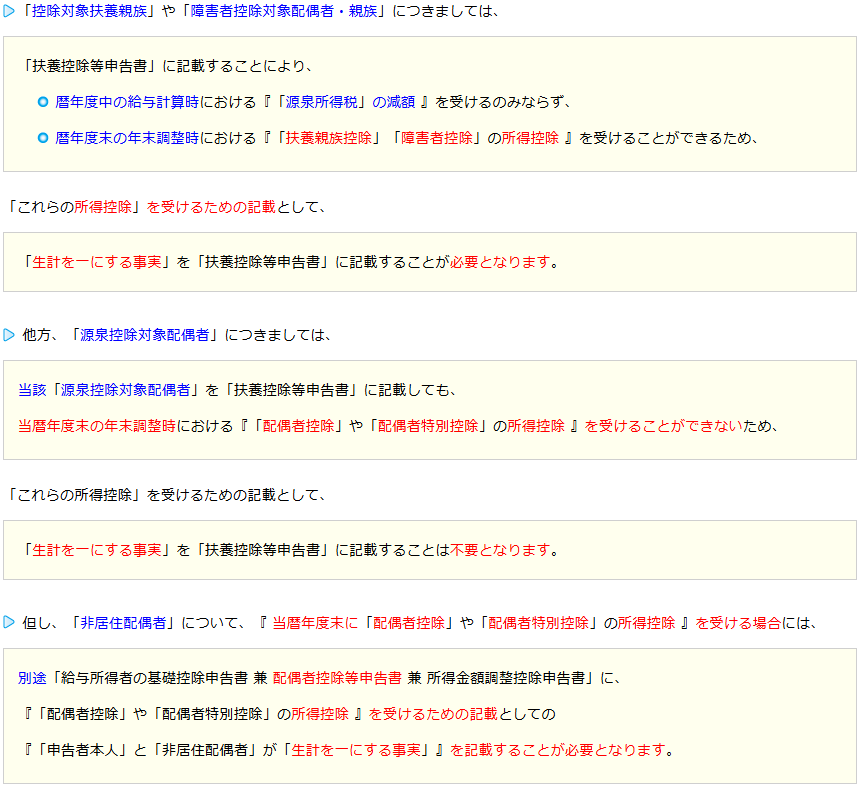The height and width of the screenshot is (788, 860).
Task: Open the blue 「控除対象扶養親族」 term in top line
Action: click(x=89, y=12)
